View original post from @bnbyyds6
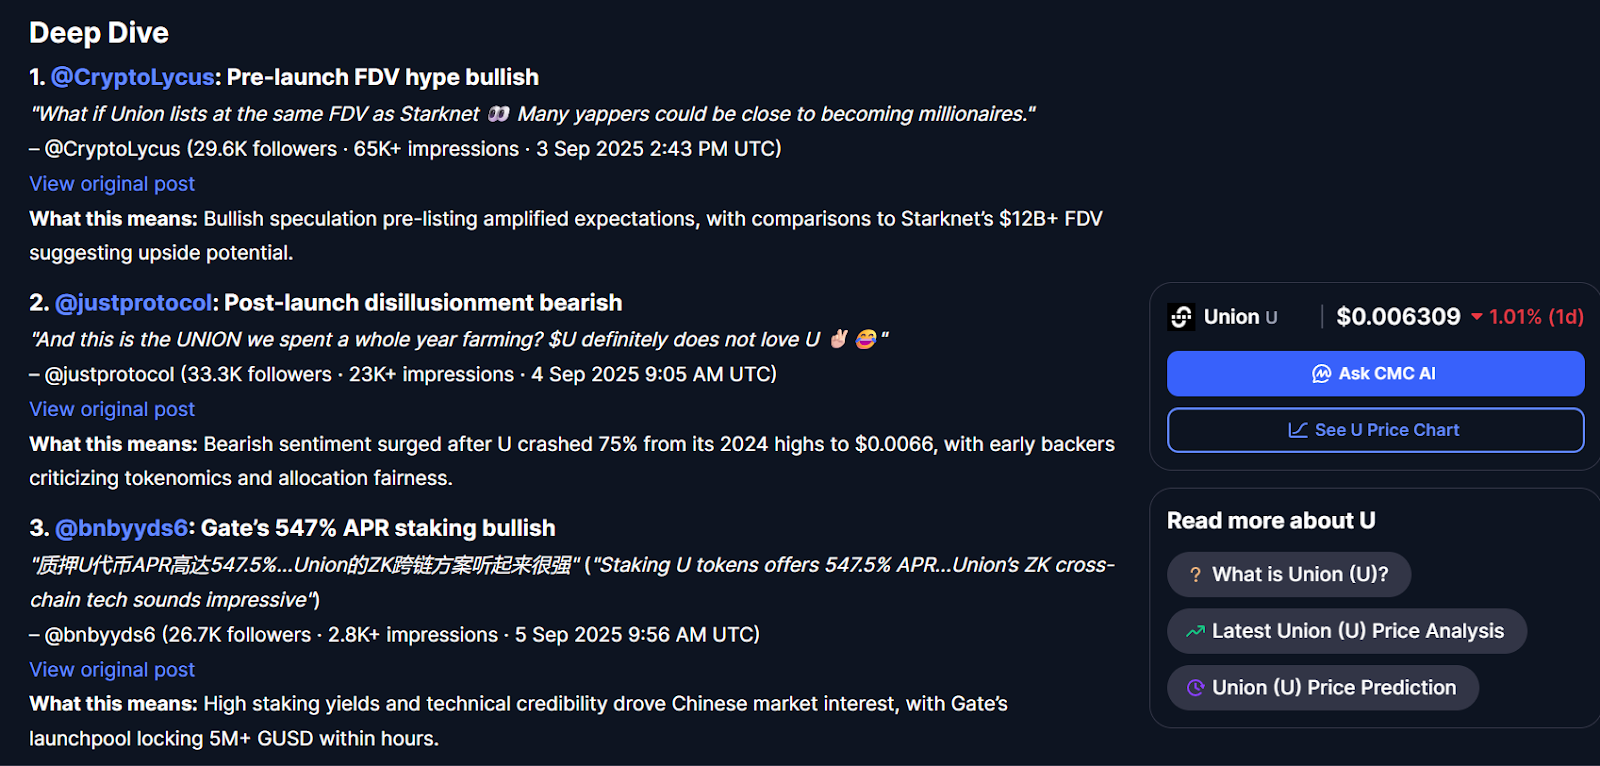This screenshot has height=766, width=1600. pyautogui.click(x=112, y=670)
